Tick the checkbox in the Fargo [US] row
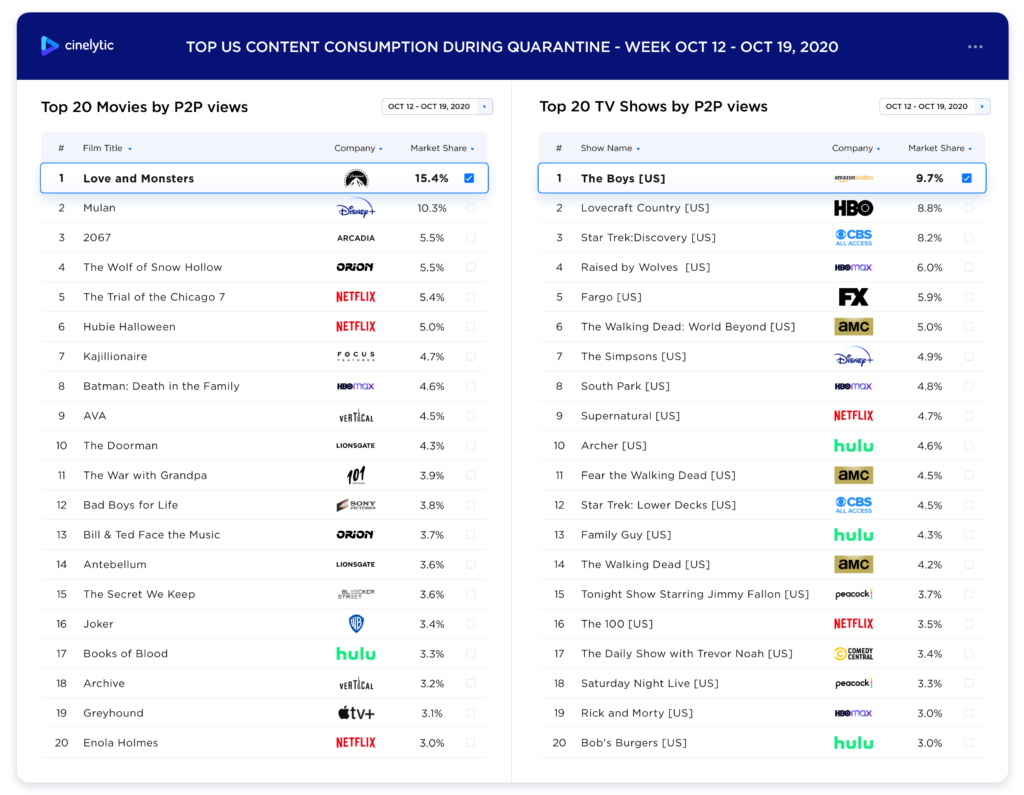 [968, 297]
